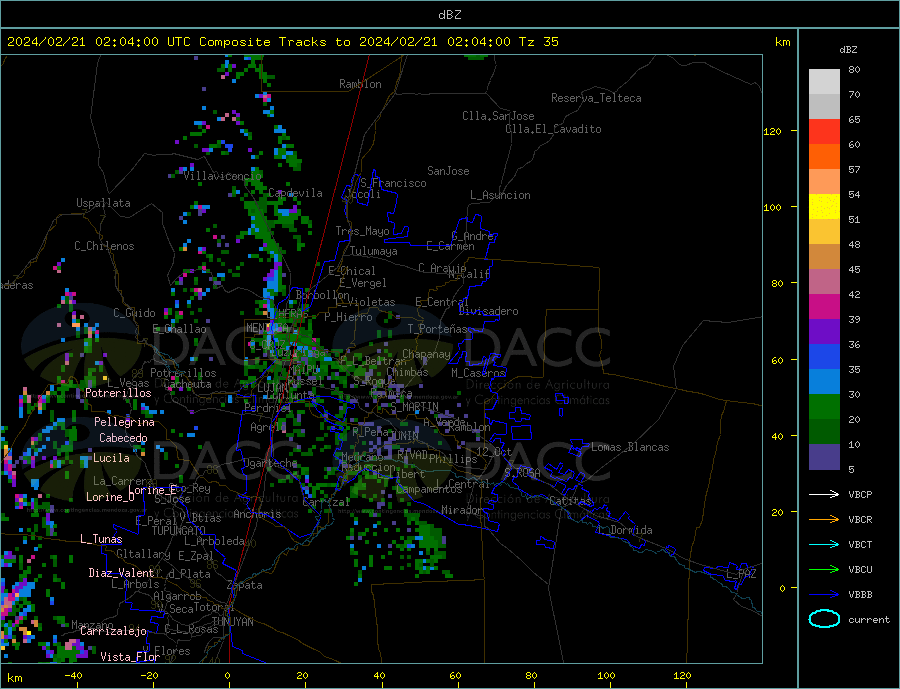Click the white VBCP arrow in legend
This screenshot has width=900, height=689.
(824, 494)
